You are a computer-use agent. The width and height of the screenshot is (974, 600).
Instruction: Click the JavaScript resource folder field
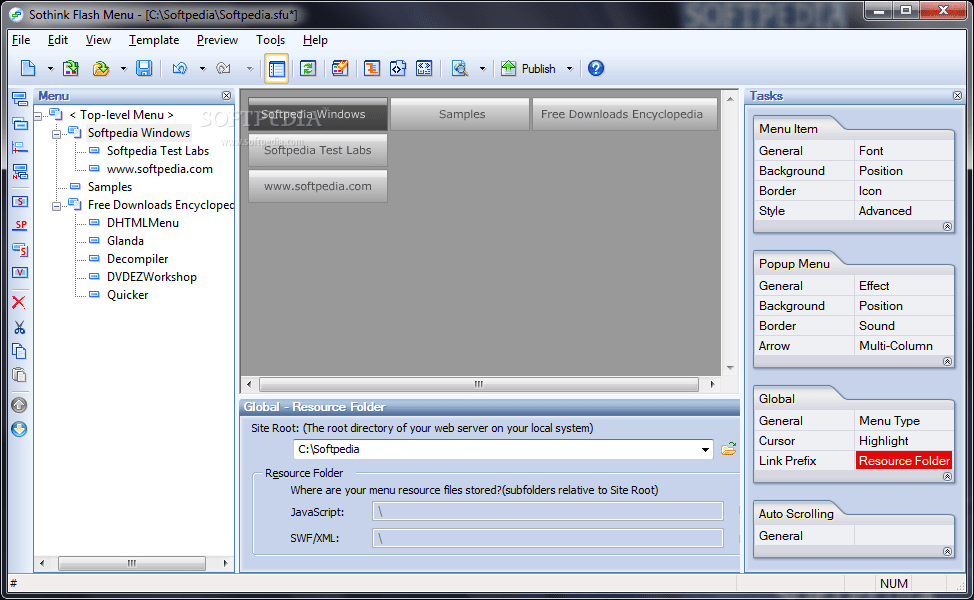(x=548, y=512)
